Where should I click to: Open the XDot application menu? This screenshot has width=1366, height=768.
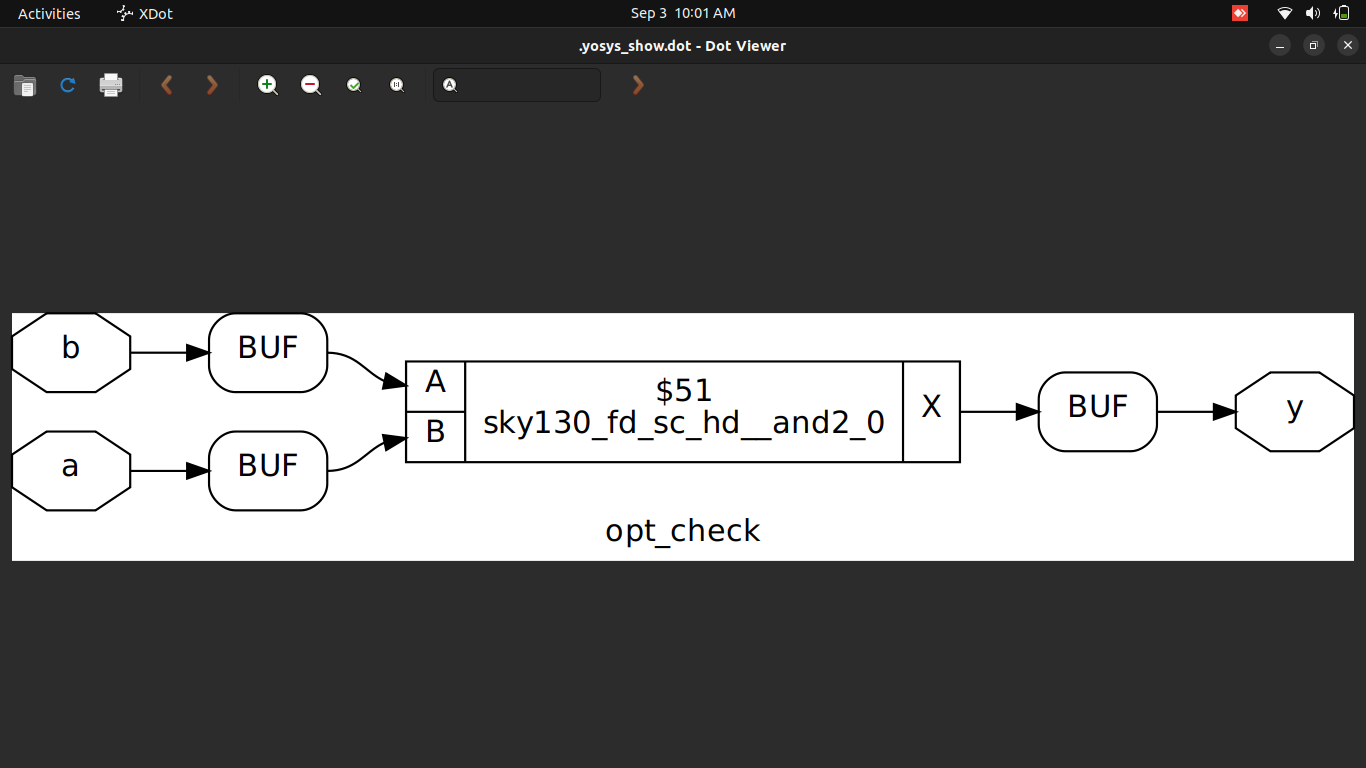(x=144, y=13)
